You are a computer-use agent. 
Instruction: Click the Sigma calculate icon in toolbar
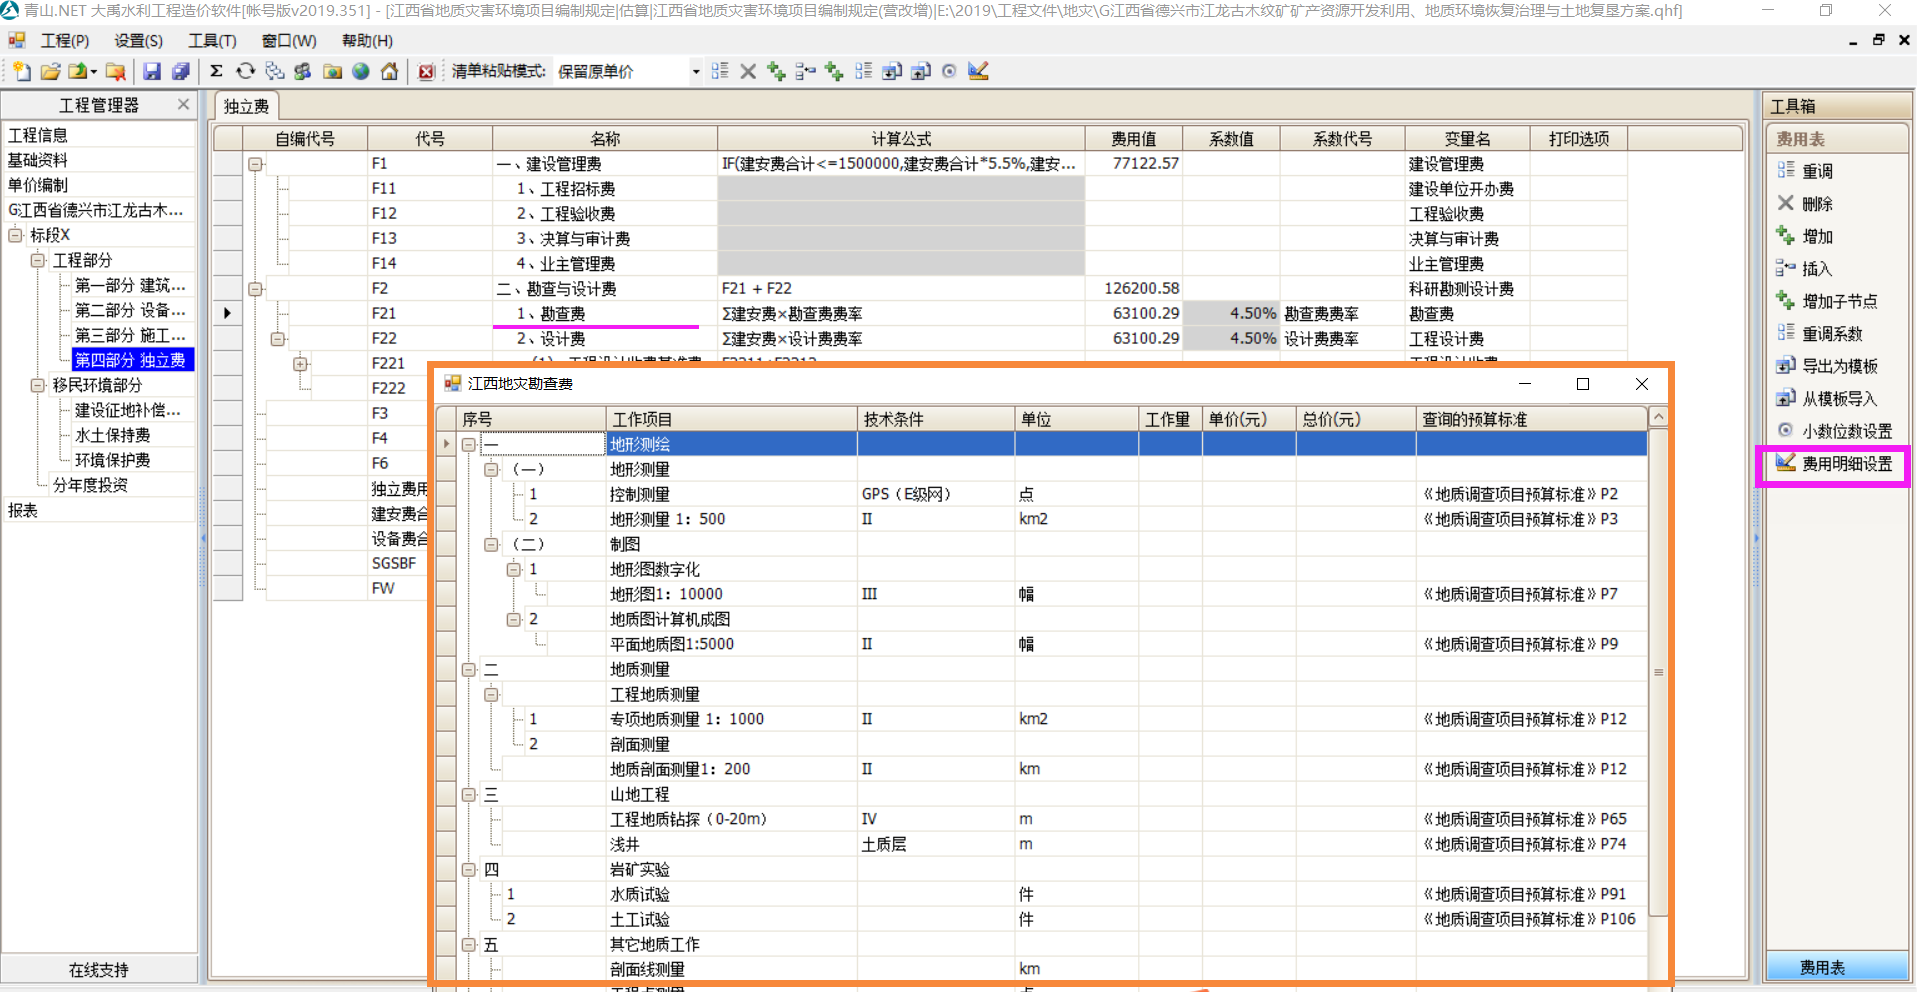click(x=216, y=71)
